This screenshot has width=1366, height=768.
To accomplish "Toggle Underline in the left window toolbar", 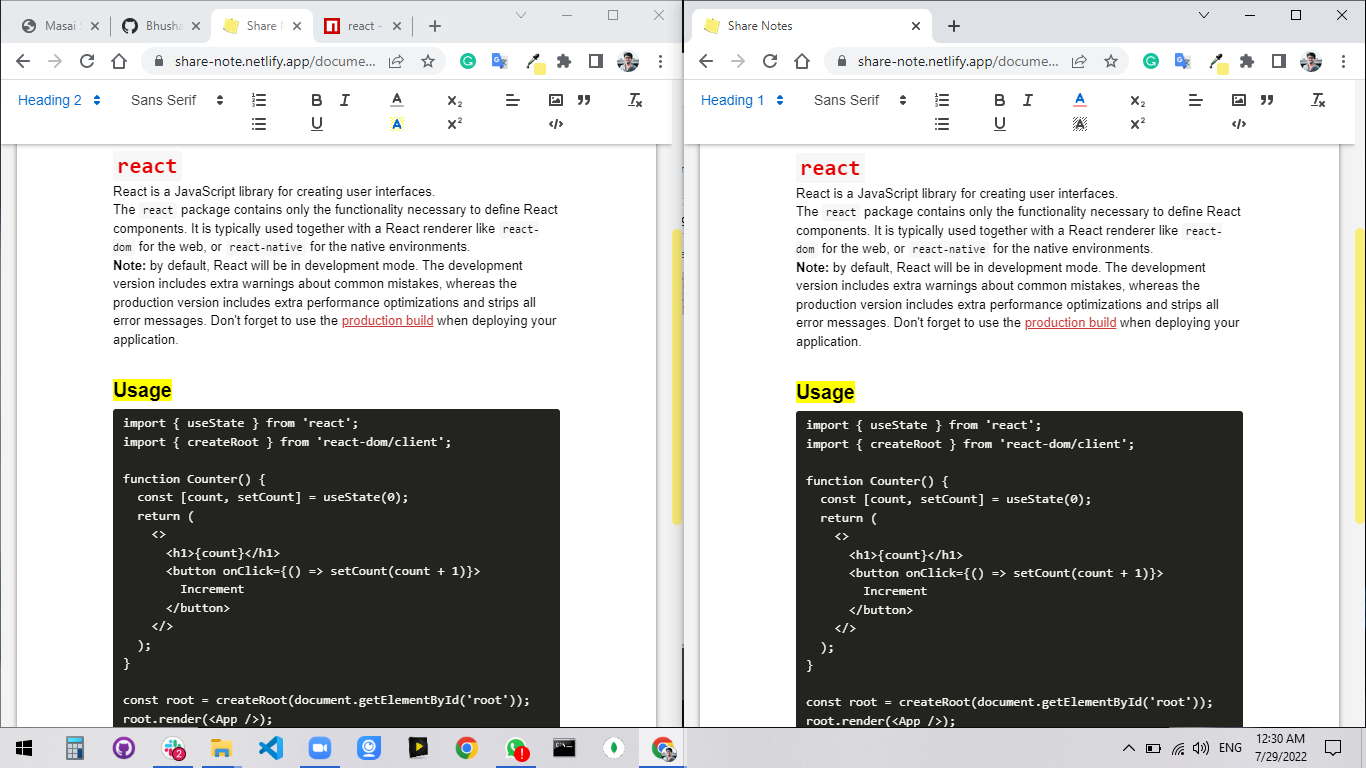I will [x=317, y=124].
